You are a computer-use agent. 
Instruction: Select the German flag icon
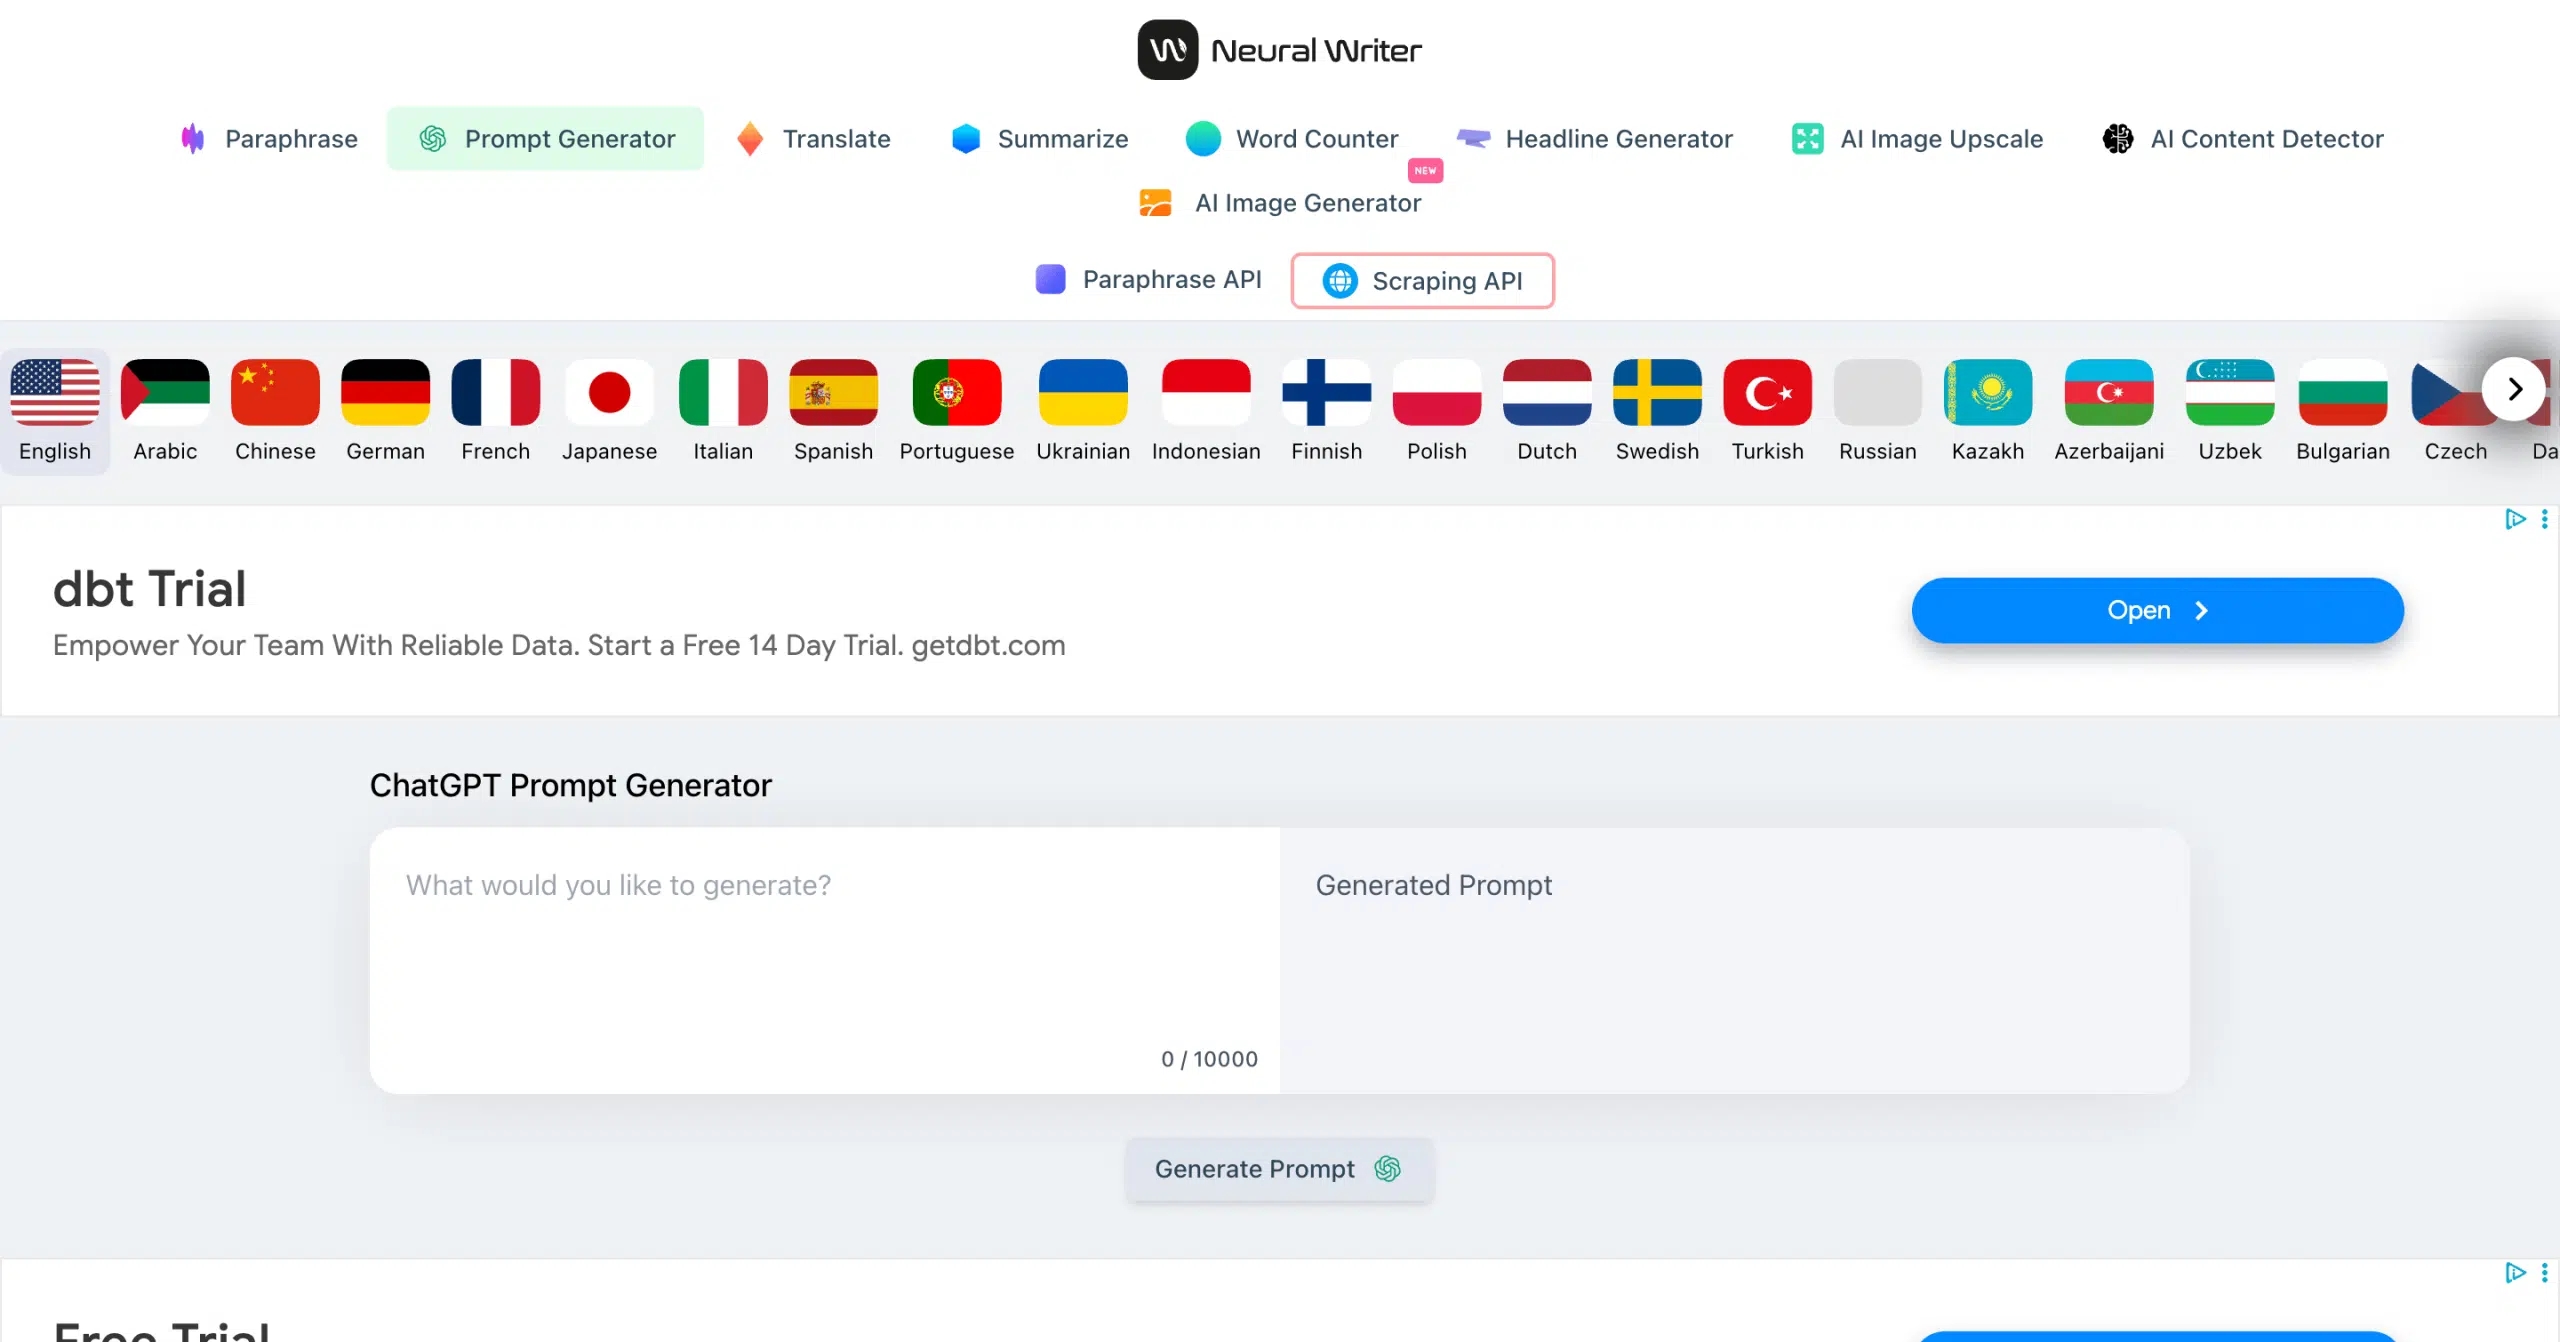pyautogui.click(x=385, y=392)
